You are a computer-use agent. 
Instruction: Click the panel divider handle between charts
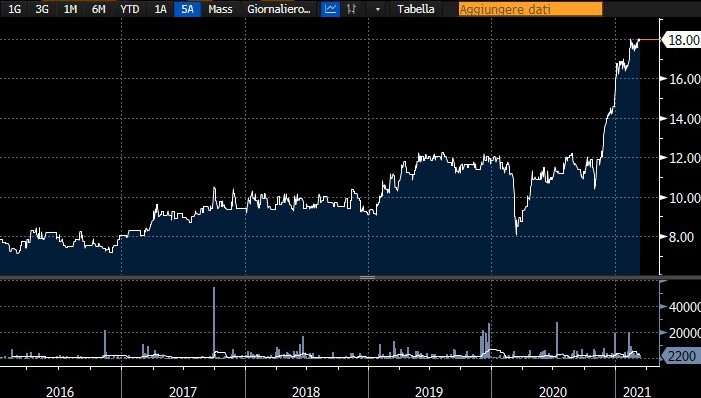click(367, 278)
